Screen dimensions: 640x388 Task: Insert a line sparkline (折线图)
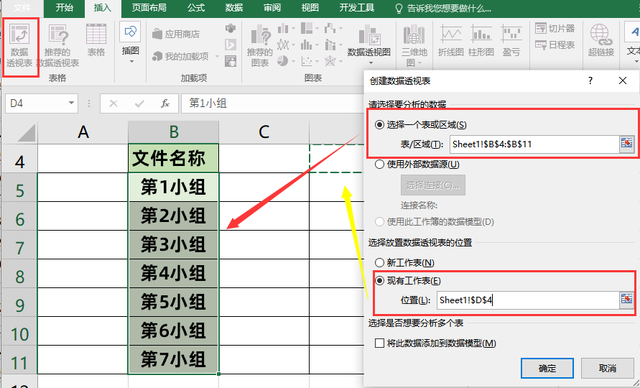coord(451,40)
